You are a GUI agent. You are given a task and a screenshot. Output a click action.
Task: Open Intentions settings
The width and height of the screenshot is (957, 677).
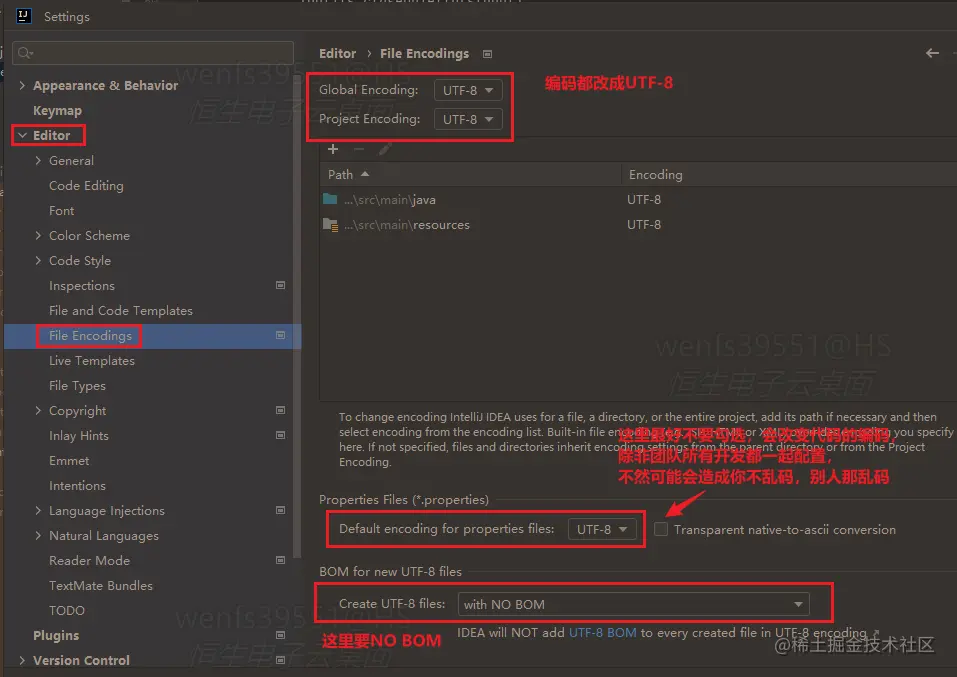pyautogui.click(x=78, y=486)
